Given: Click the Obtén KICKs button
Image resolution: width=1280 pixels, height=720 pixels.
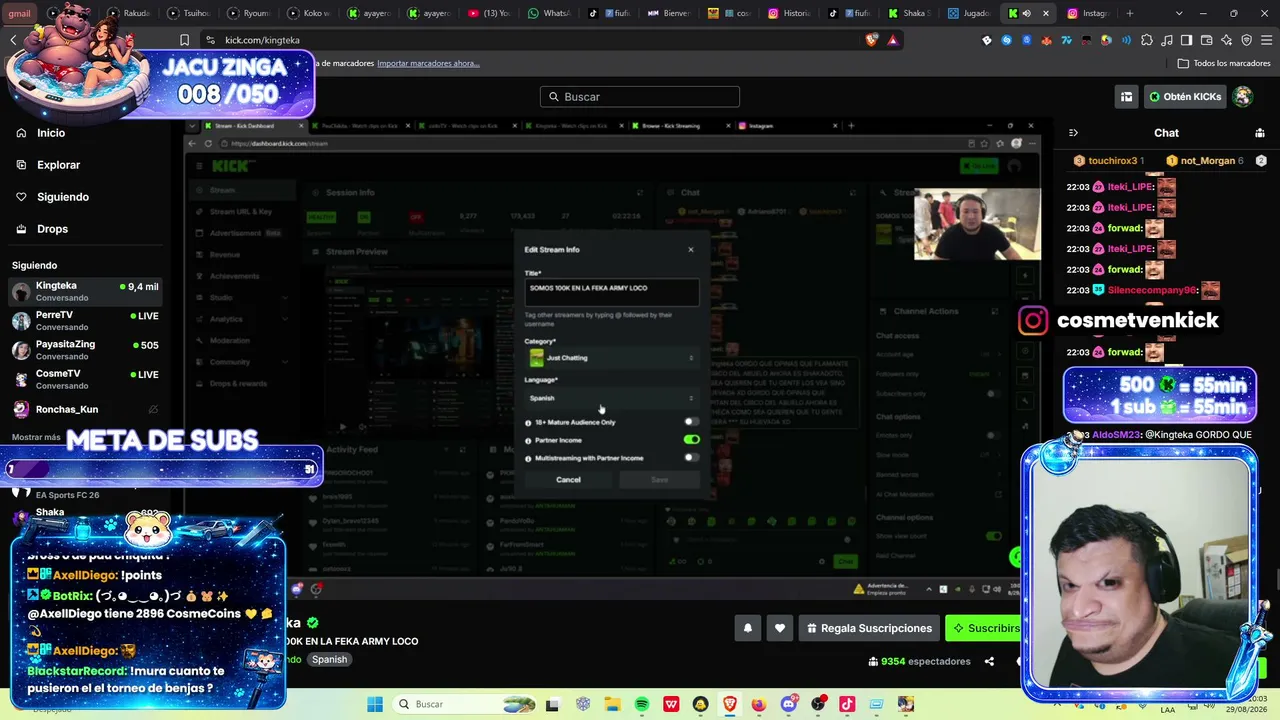Looking at the screenshot, I should pos(1186,97).
